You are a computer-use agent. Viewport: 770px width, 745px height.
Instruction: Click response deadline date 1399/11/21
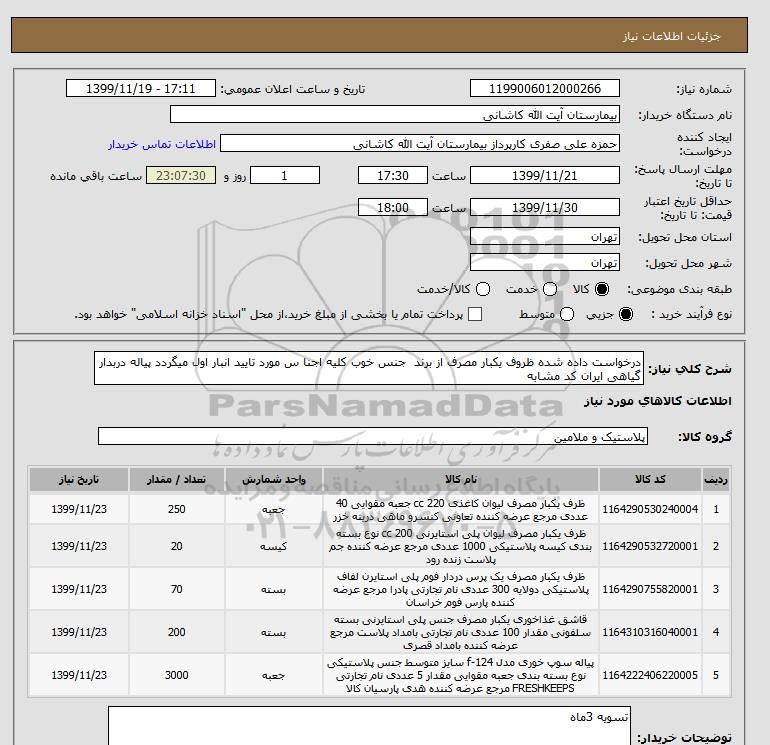[x=545, y=175]
